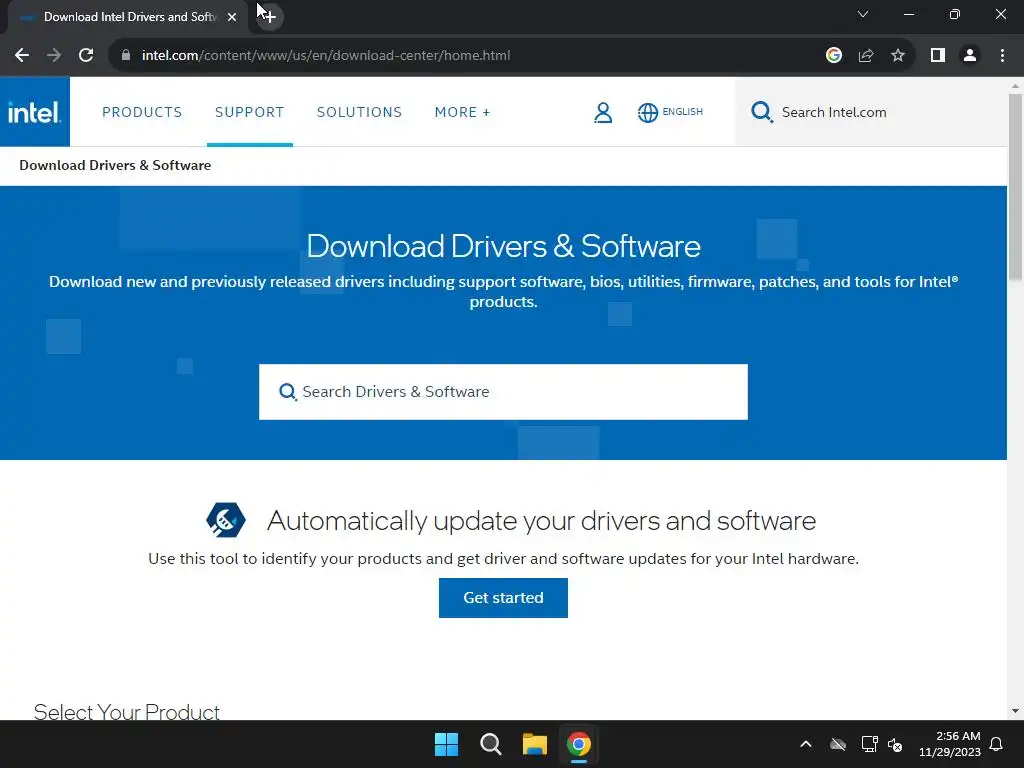Screen dimensions: 1024x768
Task: Open the SUPPORT menu
Action: pyautogui.click(x=249, y=112)
